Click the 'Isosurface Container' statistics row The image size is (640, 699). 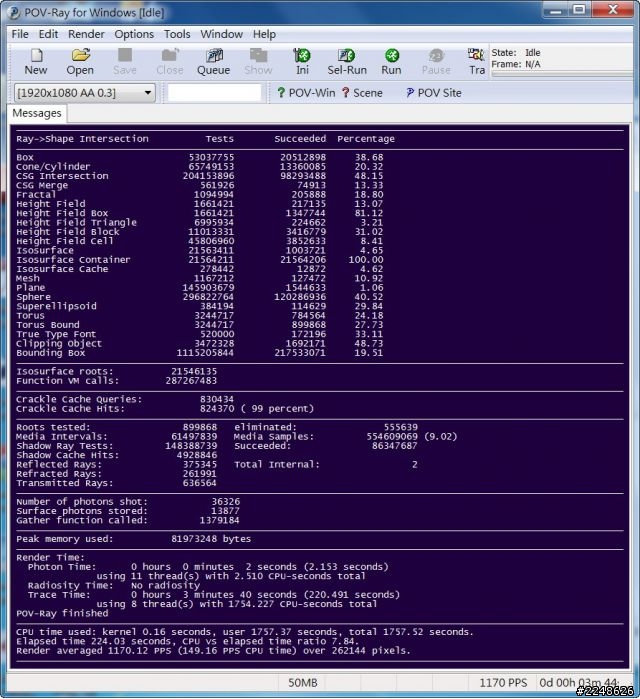(x=200, y=260)
